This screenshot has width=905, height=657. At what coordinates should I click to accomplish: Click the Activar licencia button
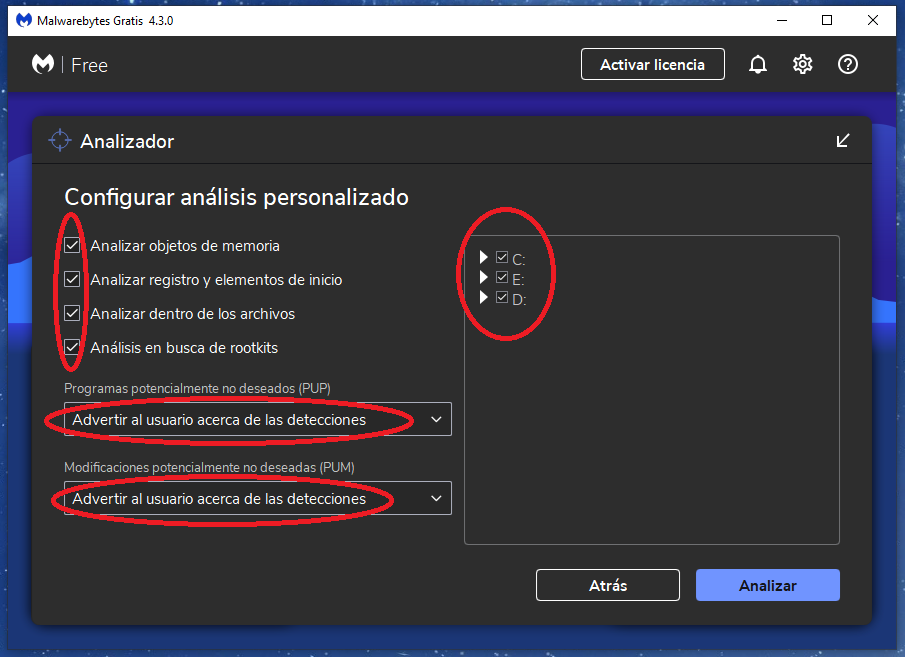pyautogui.click(x=652, y=64)
